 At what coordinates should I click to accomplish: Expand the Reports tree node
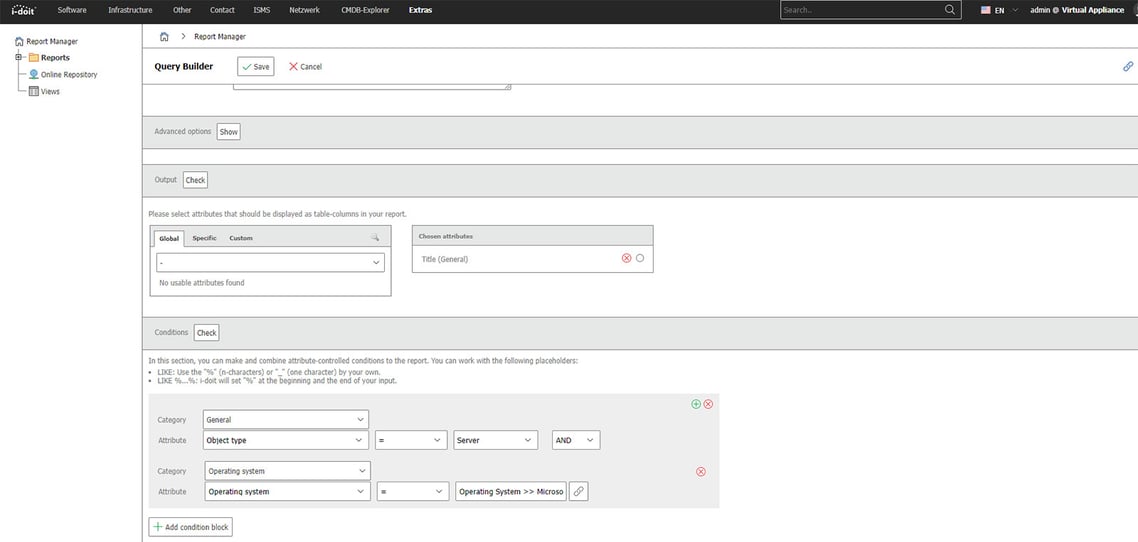click(19, 57)
